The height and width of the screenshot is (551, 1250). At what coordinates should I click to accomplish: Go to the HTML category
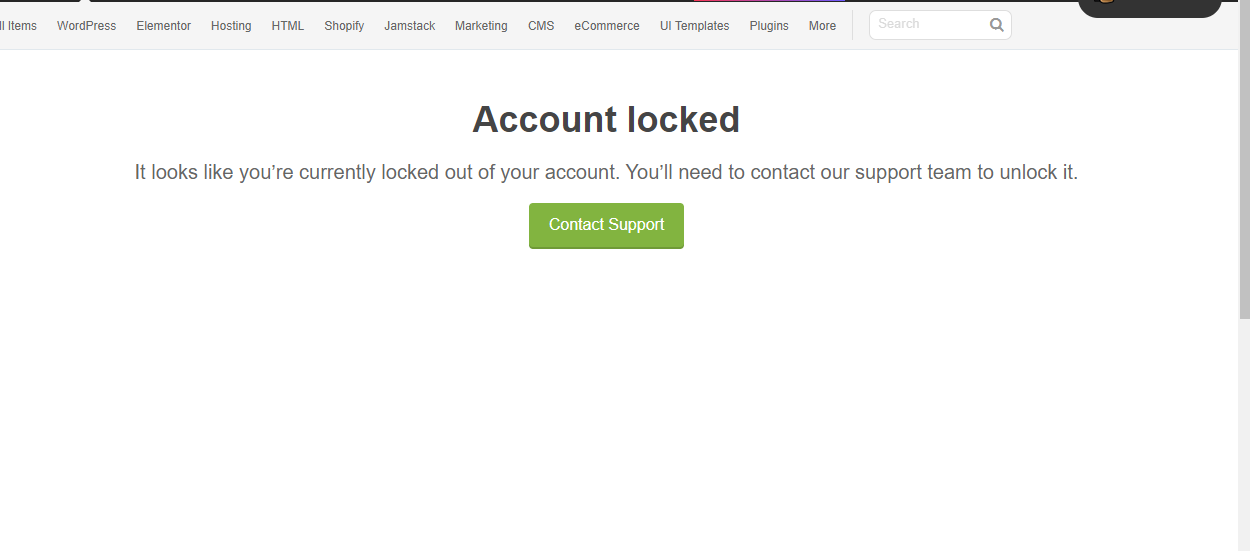click(288, 26)
